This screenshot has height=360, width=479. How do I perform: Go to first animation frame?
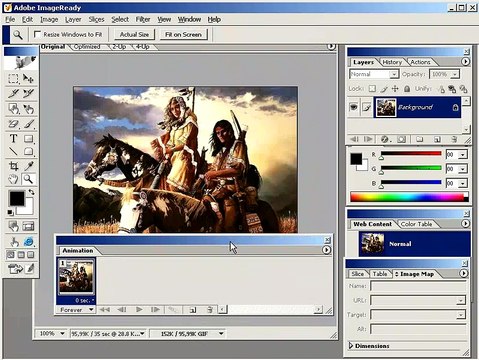(x=105, y=310)
